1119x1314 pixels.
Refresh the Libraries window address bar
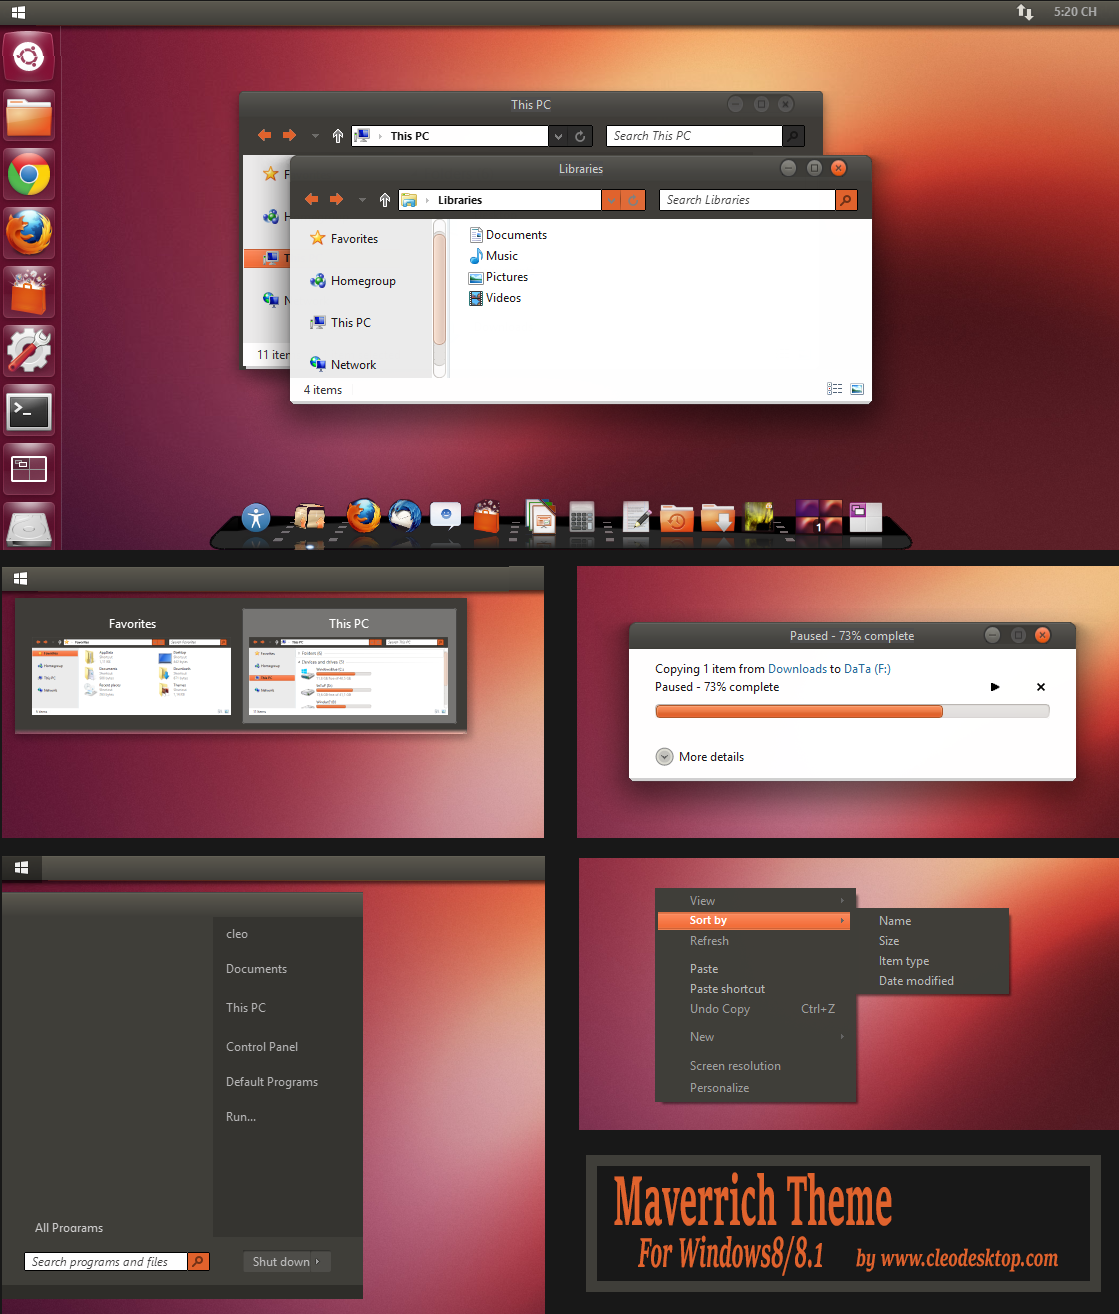[x=633, y=200]
